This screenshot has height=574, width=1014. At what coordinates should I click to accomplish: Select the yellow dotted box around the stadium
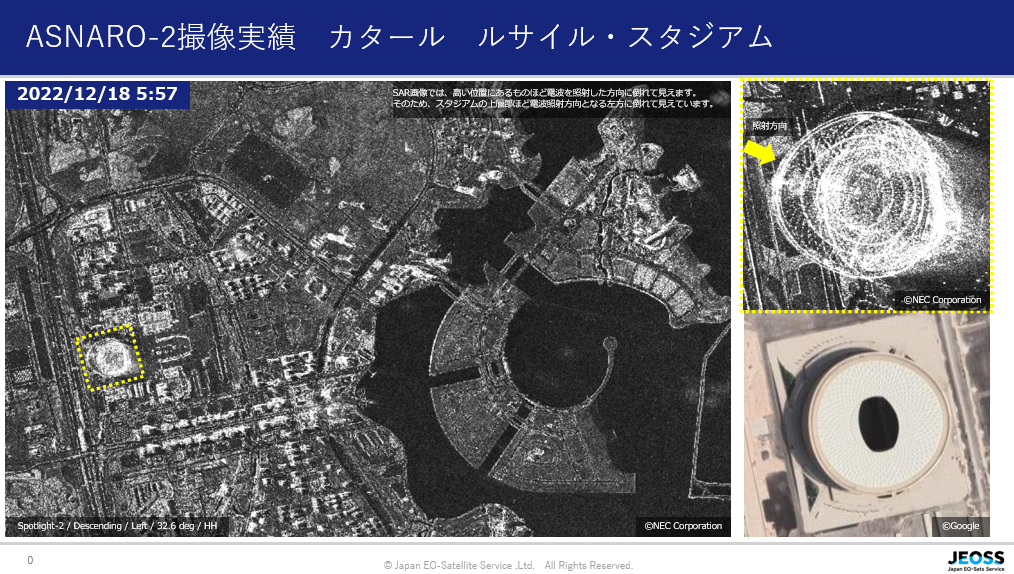pyautogui.click(x=110, y=357)
